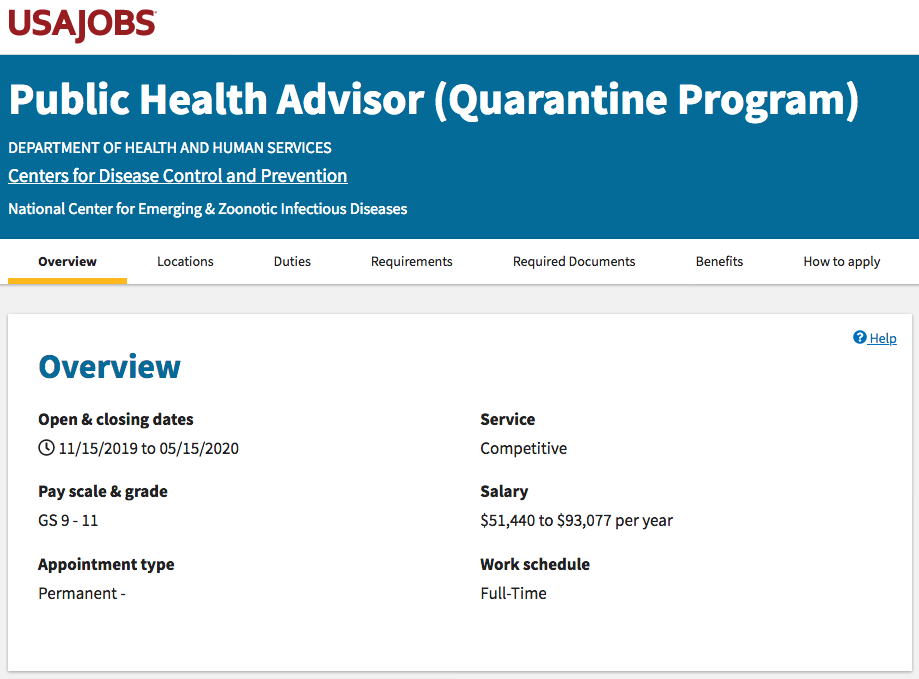Click the Overview section heading

(x=109, y=367)
